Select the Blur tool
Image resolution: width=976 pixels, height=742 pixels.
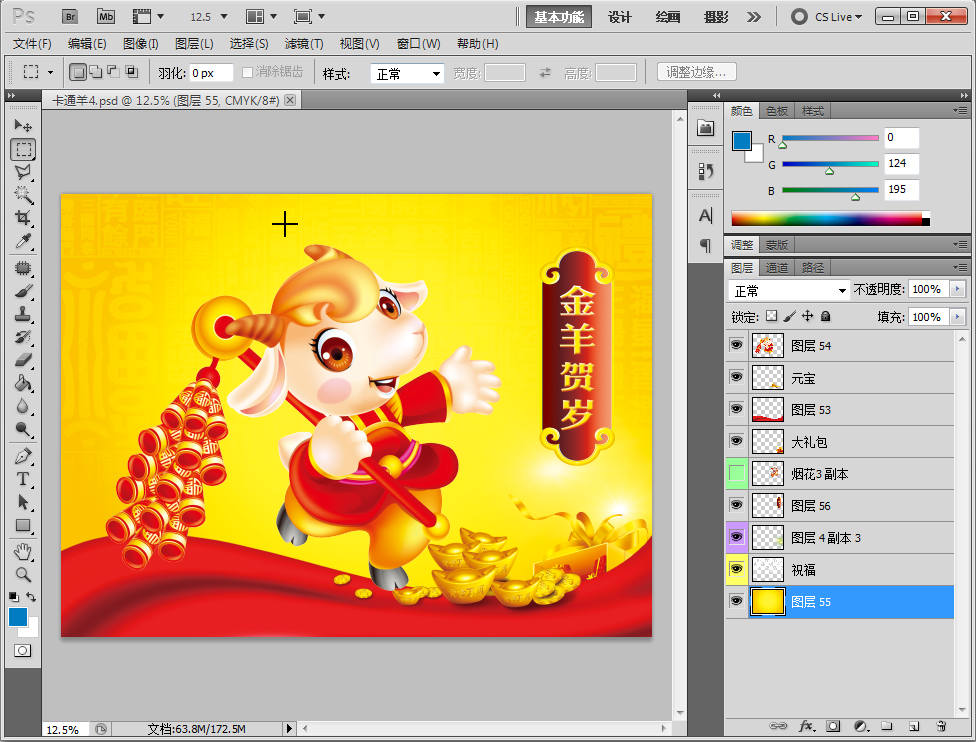(23, 406)
